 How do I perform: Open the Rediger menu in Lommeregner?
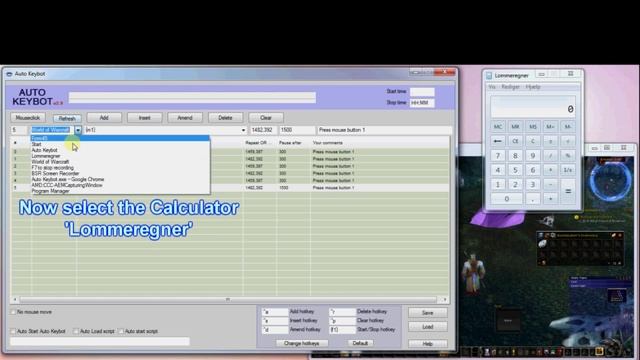coord(511,87)
